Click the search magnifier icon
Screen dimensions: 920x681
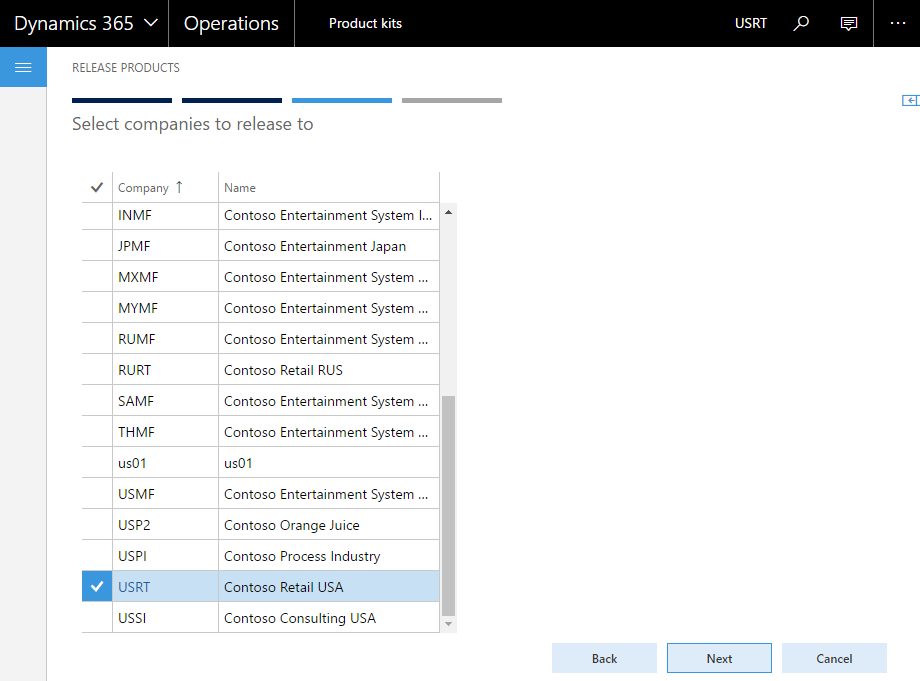coord(801,23)
